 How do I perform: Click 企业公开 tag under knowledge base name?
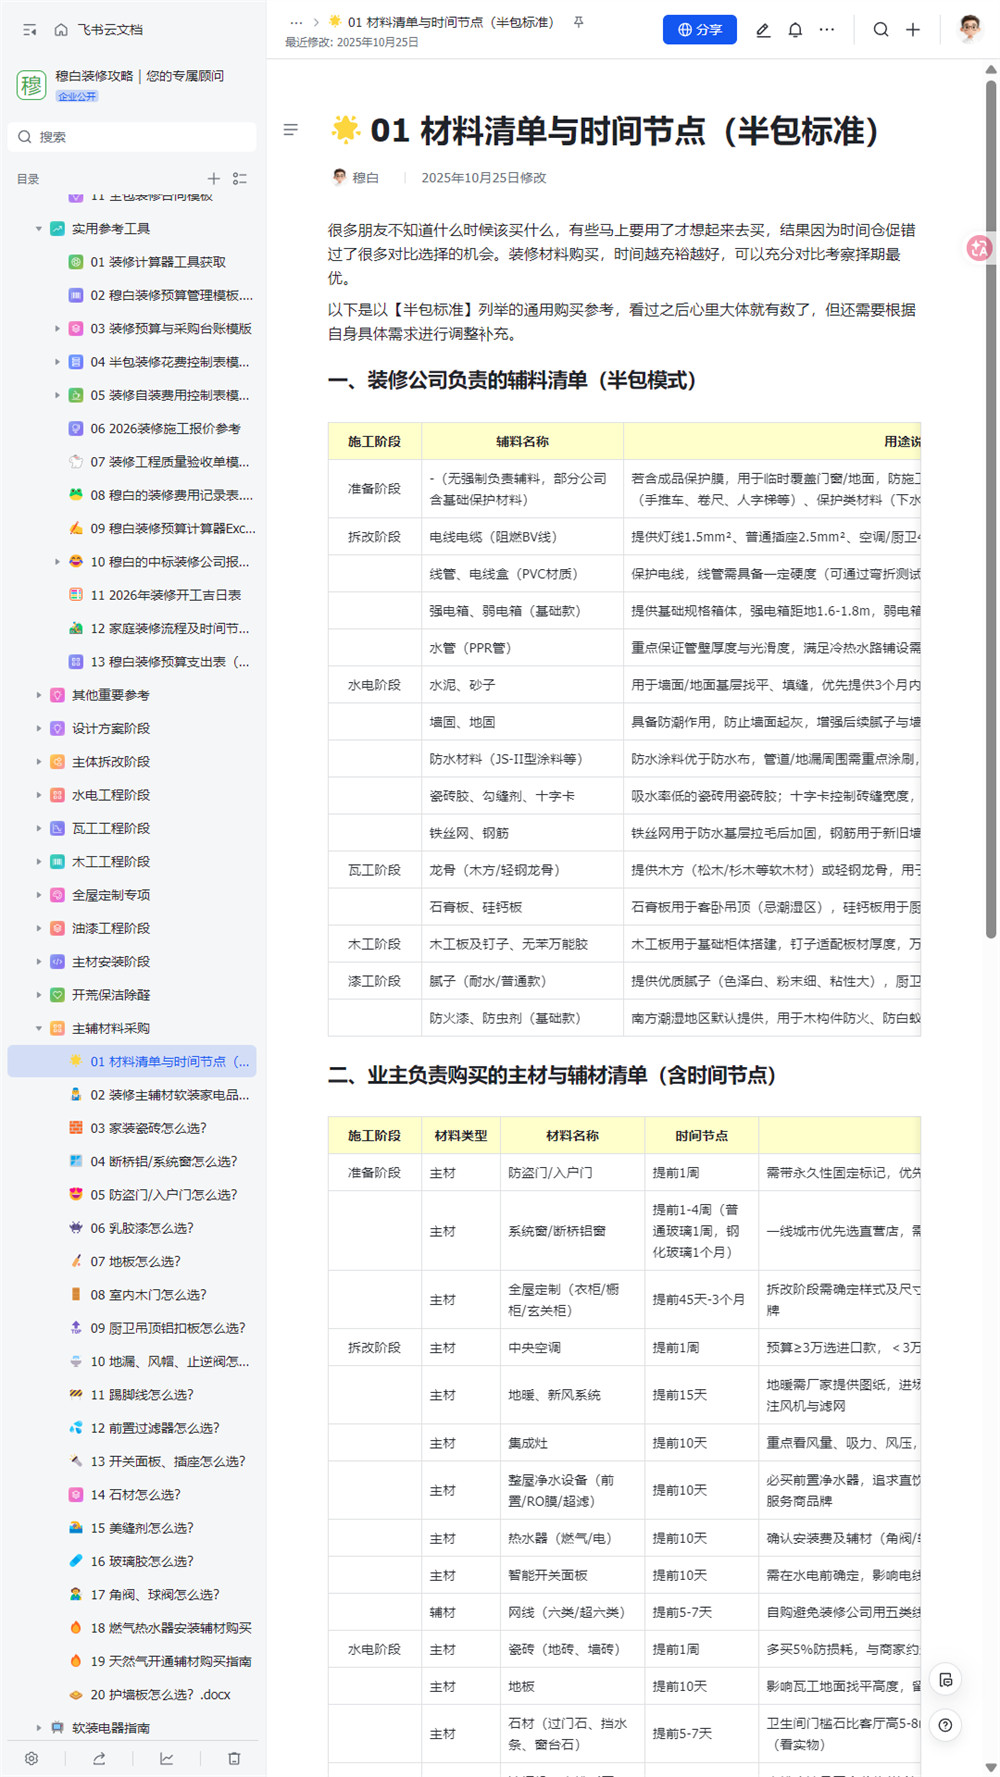pos(77,96)
